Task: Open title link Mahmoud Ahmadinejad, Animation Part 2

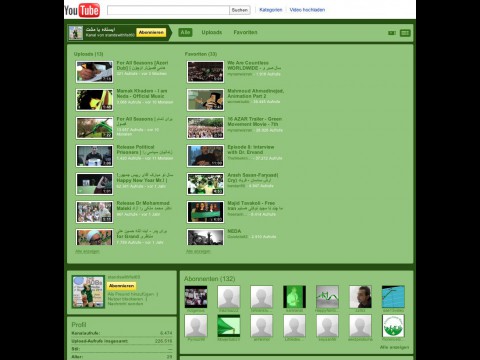Action: [256, 93]
